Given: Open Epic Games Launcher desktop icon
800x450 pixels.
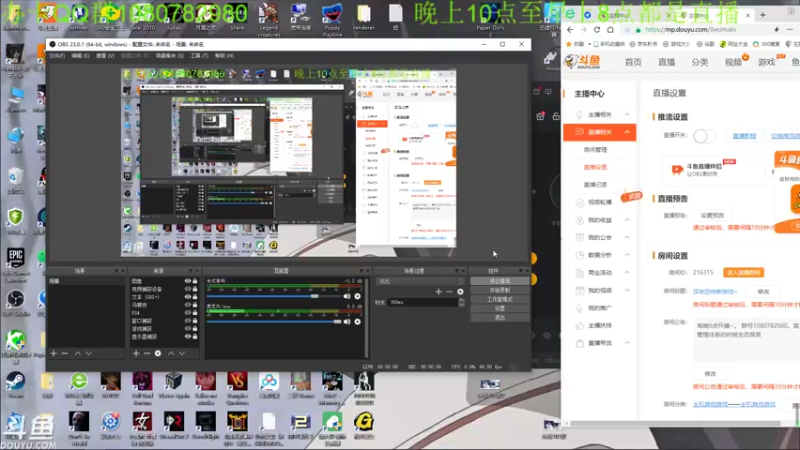Looking at the screenshot, I should (x=15, y=265).
